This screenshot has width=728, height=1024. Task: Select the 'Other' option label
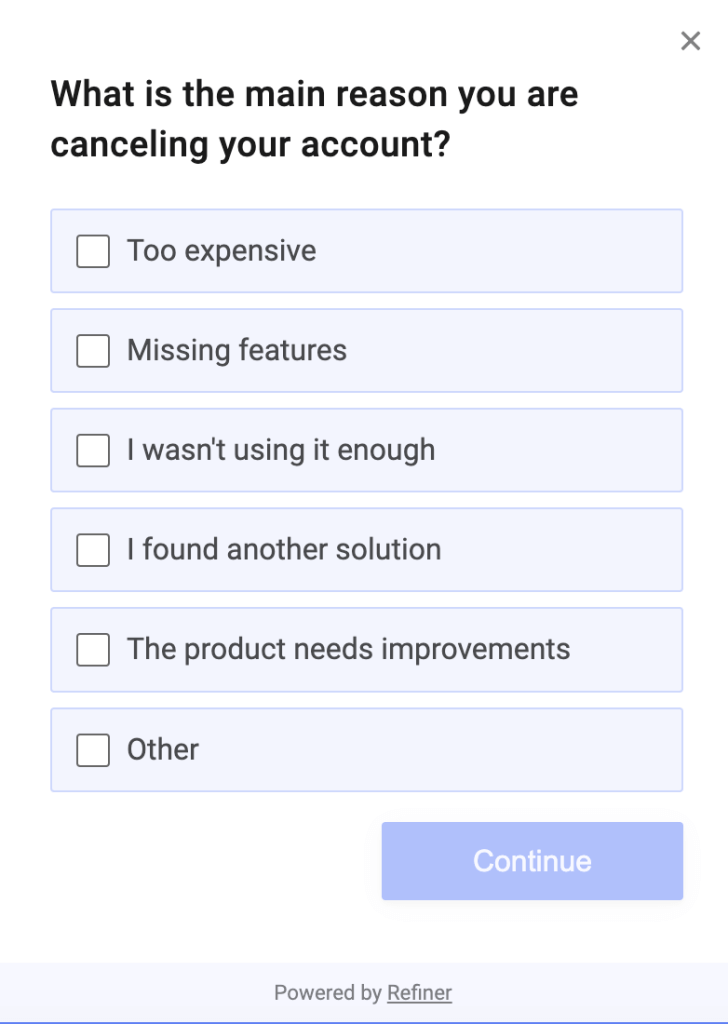[163, 750]
